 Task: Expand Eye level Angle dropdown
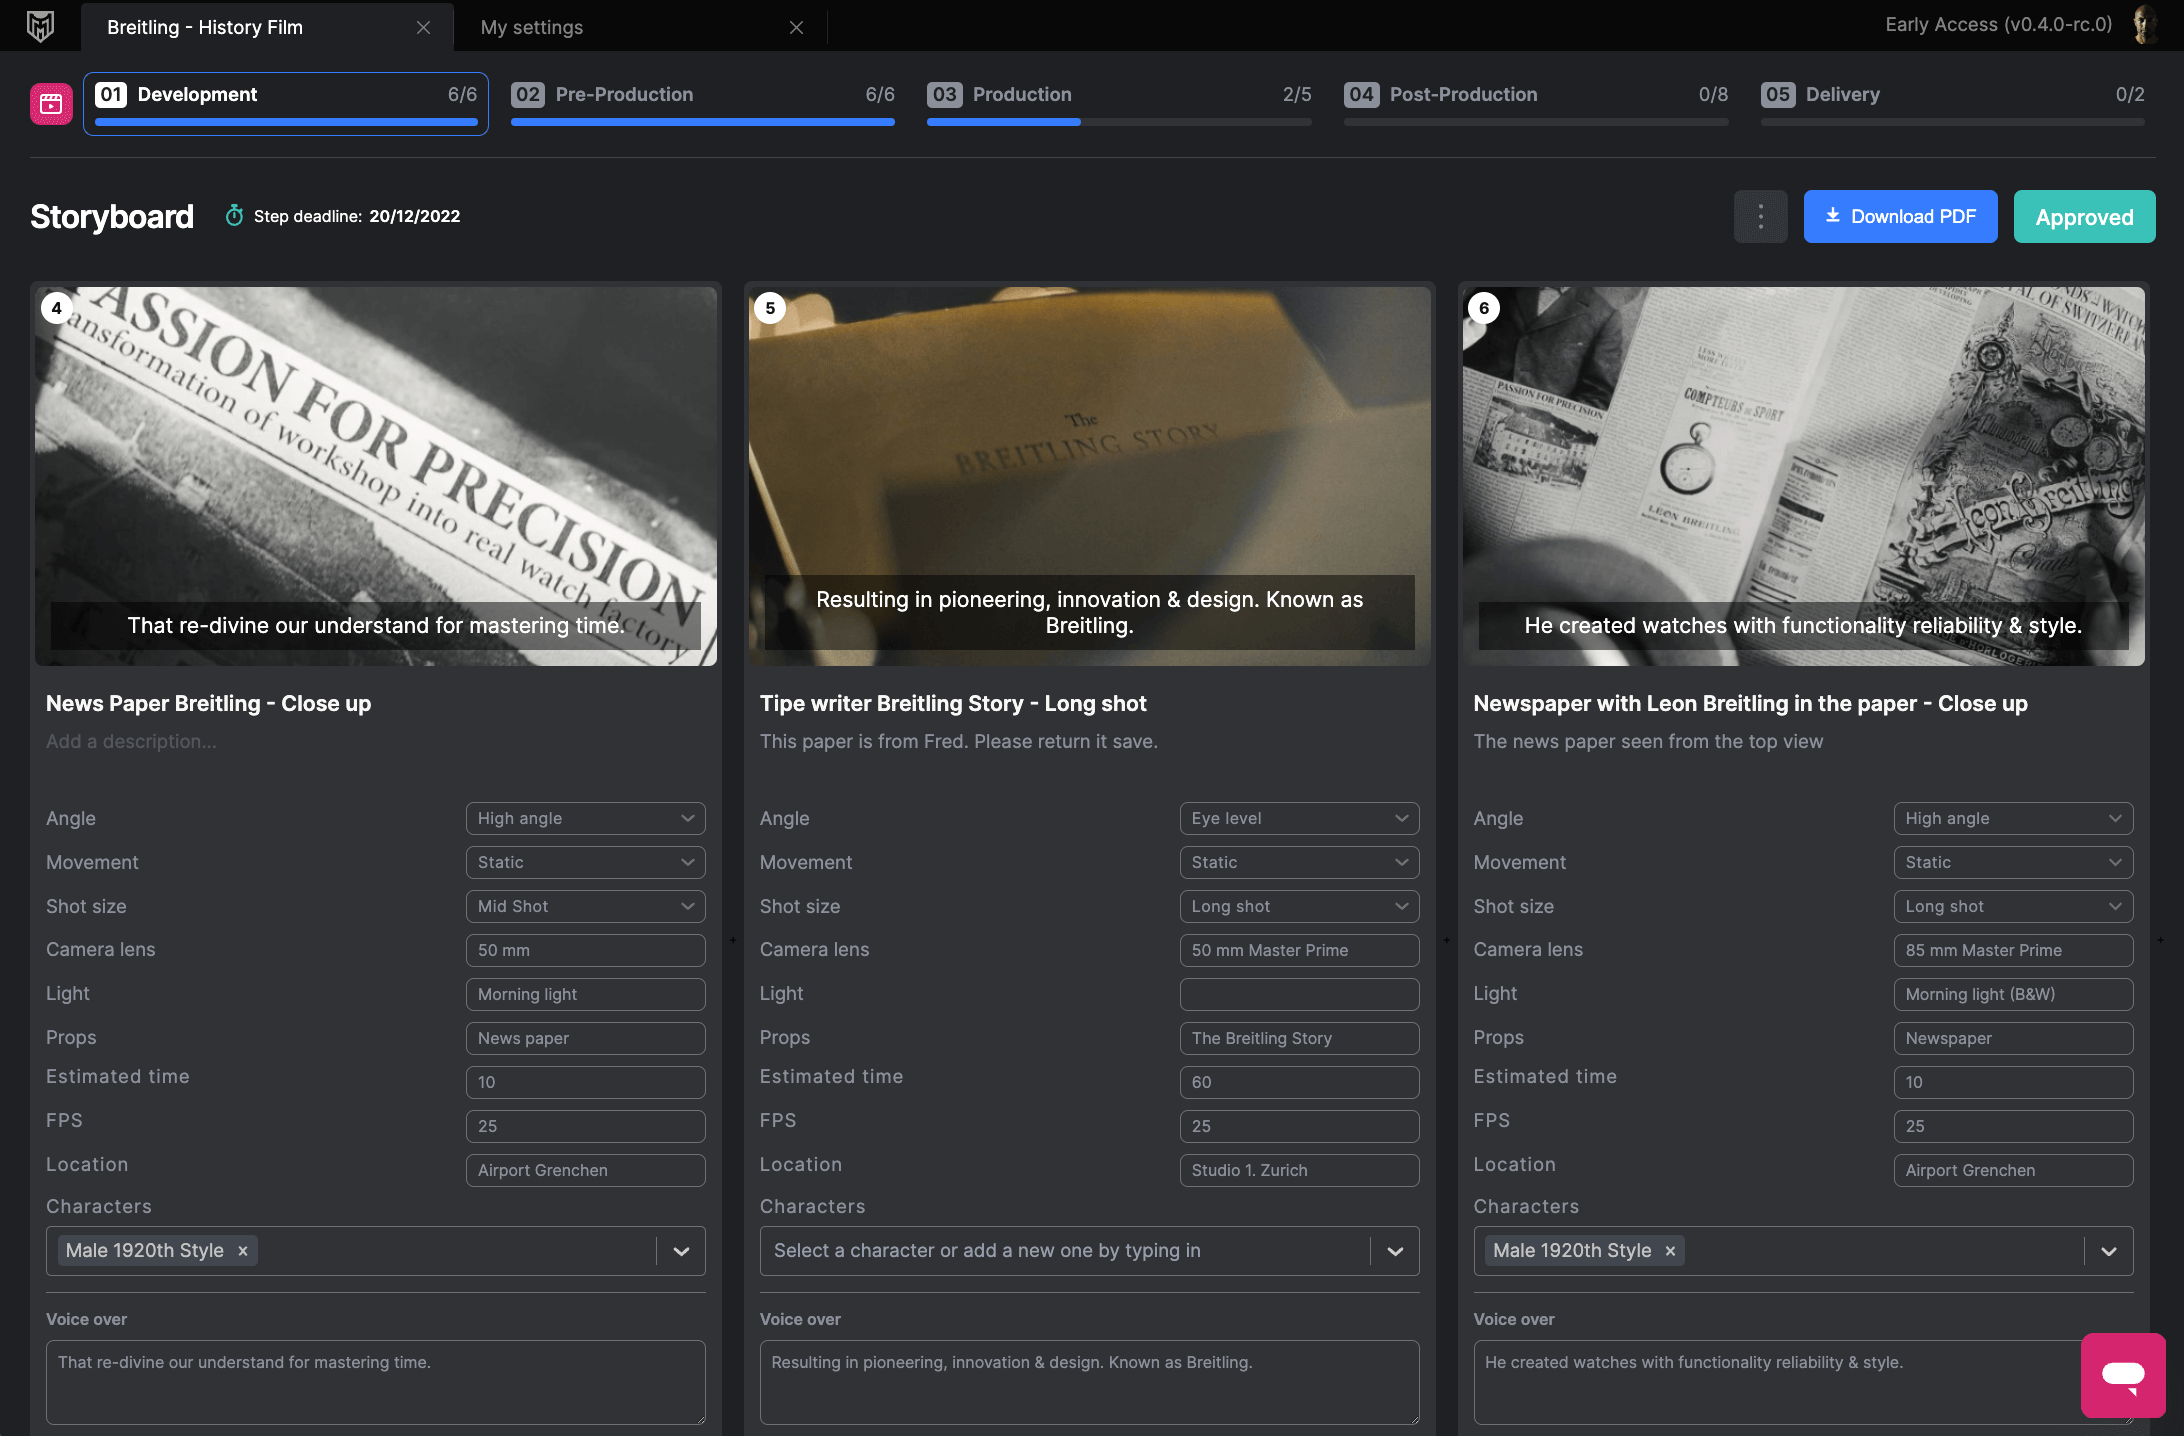tap(1299, 818)
